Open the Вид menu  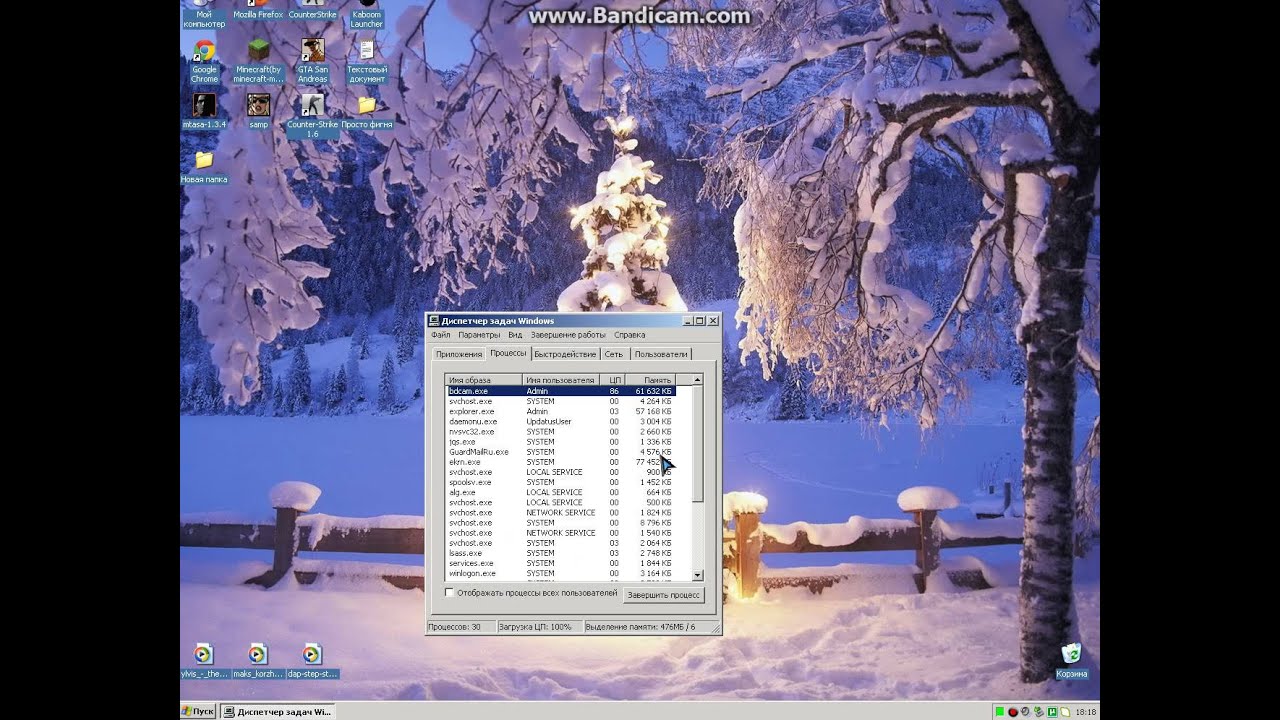(x=515, y=335)
